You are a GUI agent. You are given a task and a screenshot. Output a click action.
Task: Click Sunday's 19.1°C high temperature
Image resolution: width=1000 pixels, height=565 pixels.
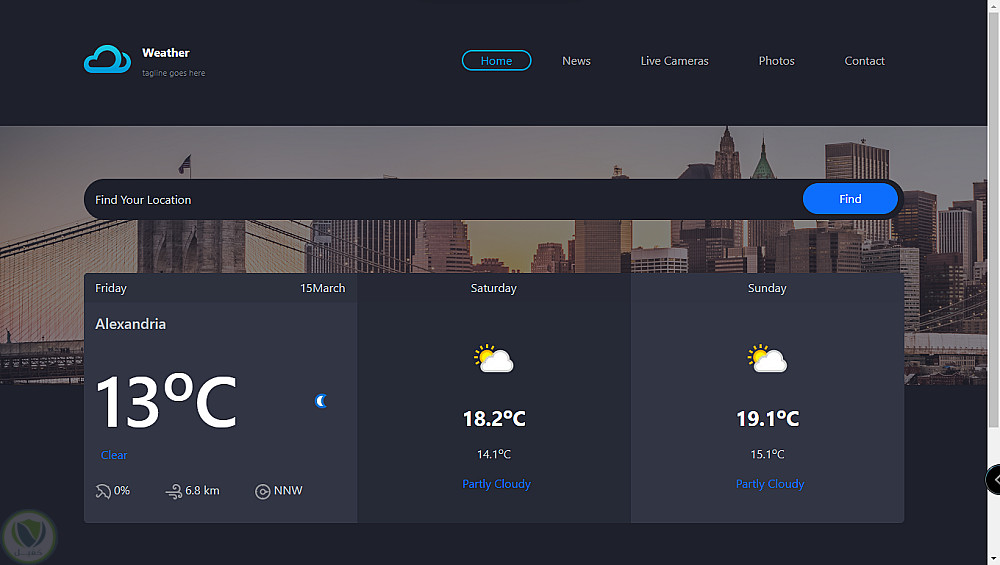768,419
